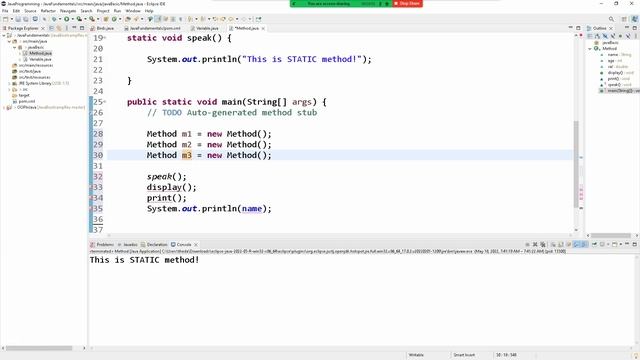Click the Package Explorer horizontal scrollbar
This screenshot has height=360, width=640.
[39, 348]
